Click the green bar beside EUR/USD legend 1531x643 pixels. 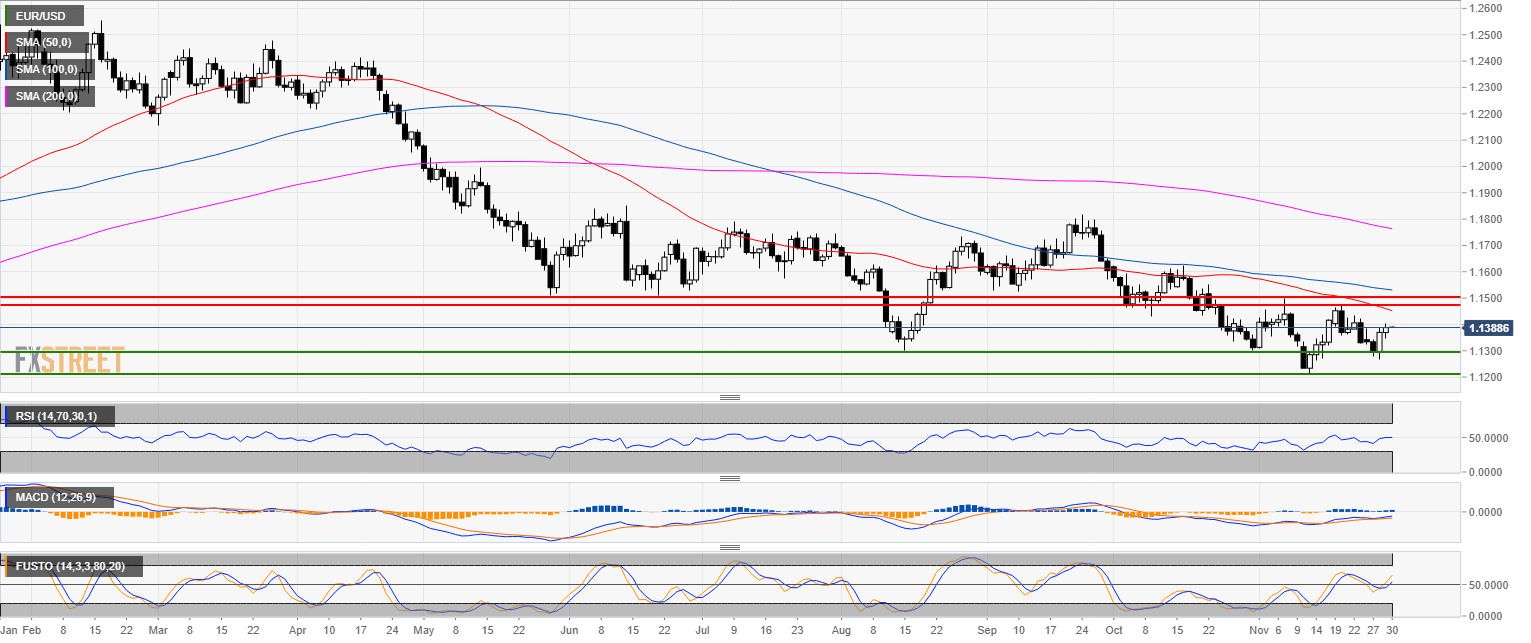click(5, 16)
